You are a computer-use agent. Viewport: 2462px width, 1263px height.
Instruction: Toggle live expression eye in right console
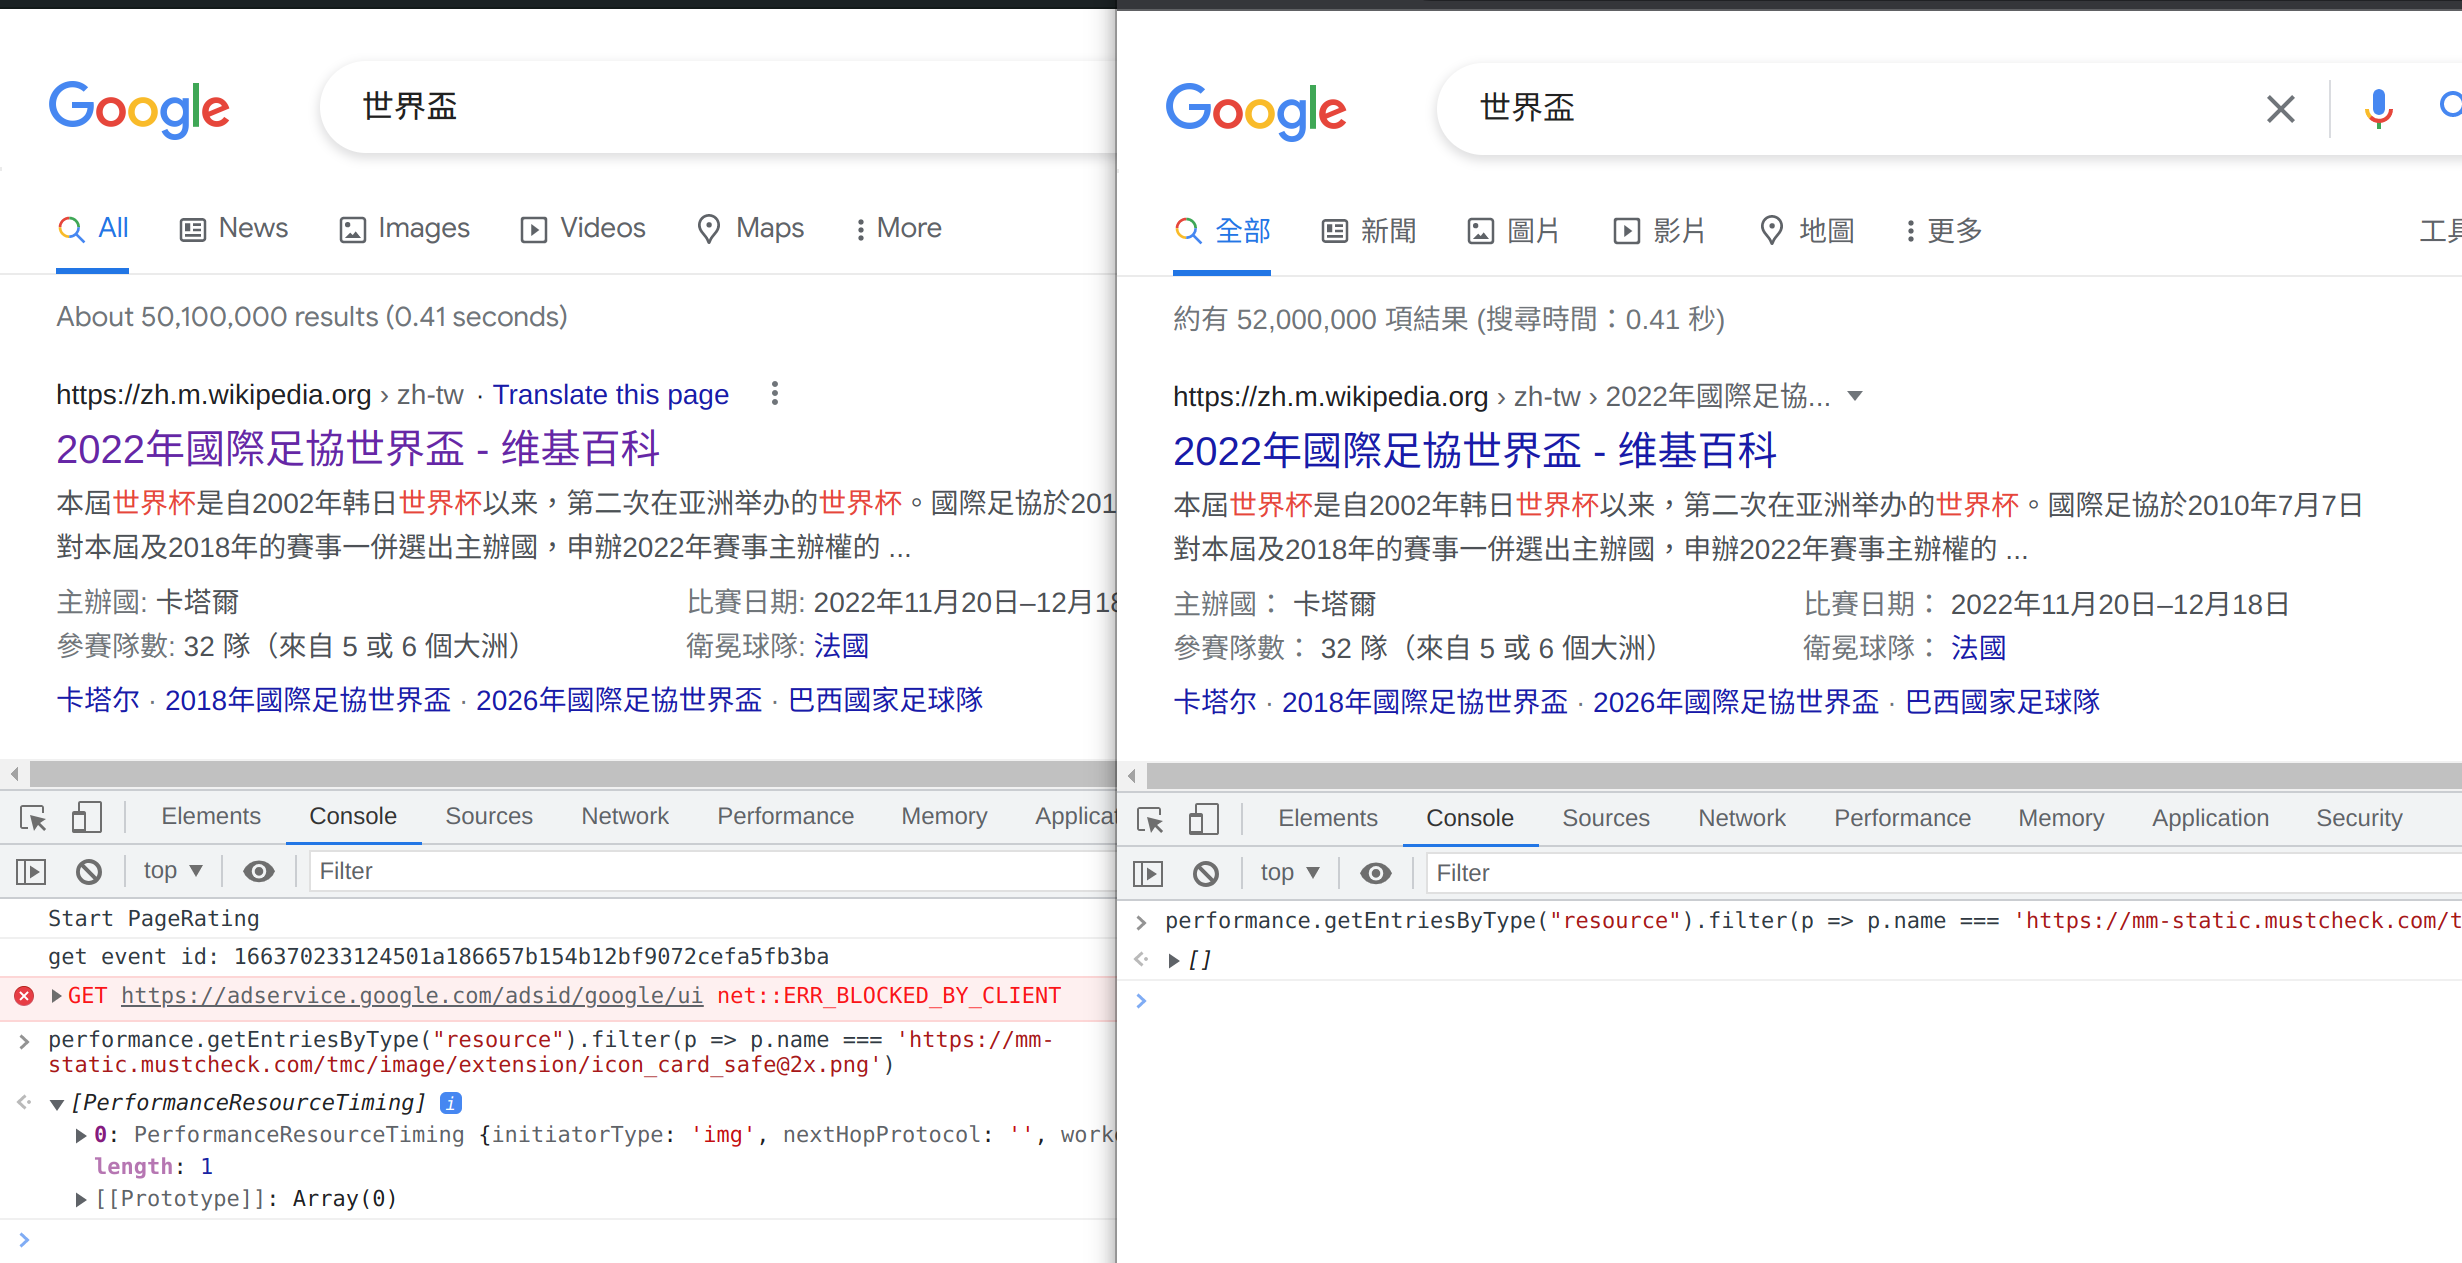pyautogui.click(x=1376, y=874)
